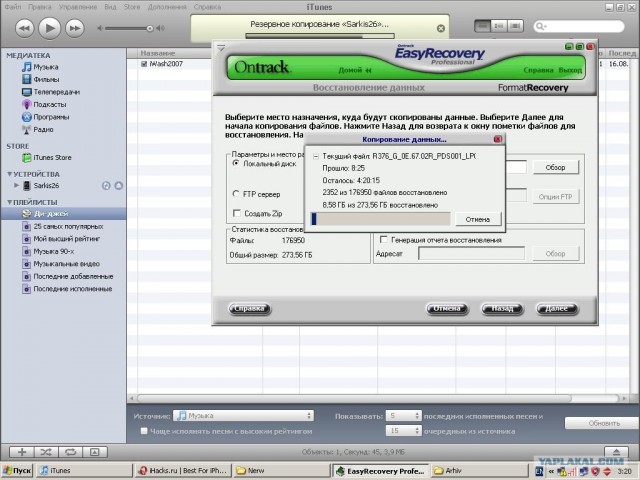Start playback with the iTunes play button

tap(49, 28)
